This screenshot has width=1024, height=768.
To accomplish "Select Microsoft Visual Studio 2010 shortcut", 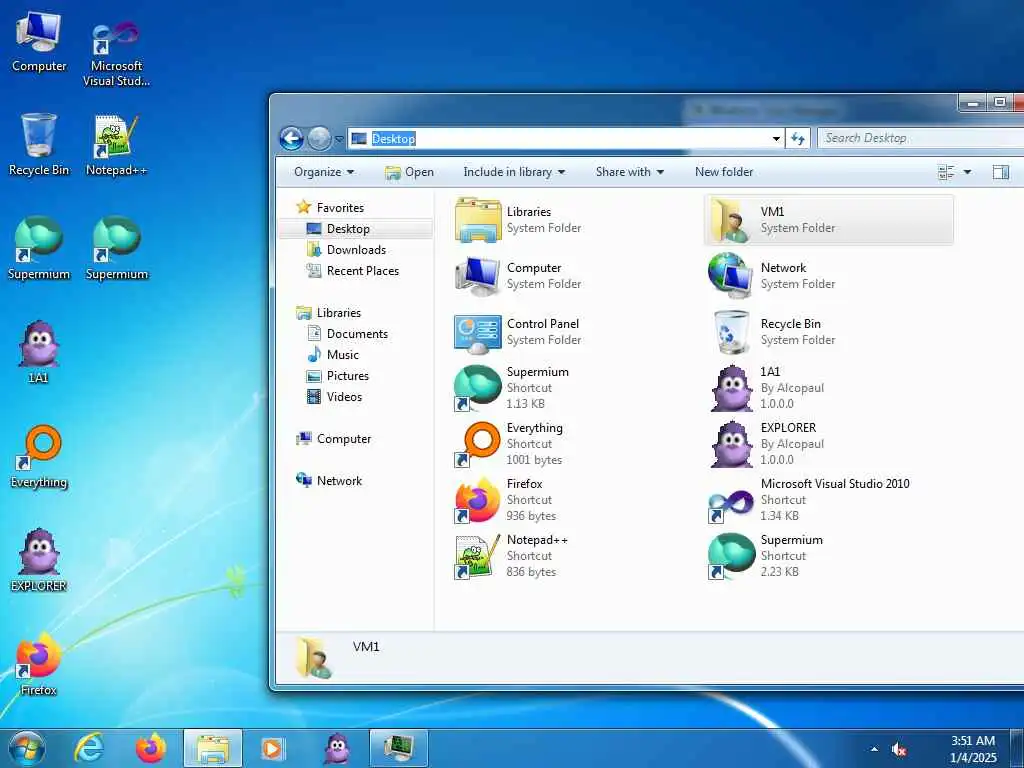I will (828, 500).
